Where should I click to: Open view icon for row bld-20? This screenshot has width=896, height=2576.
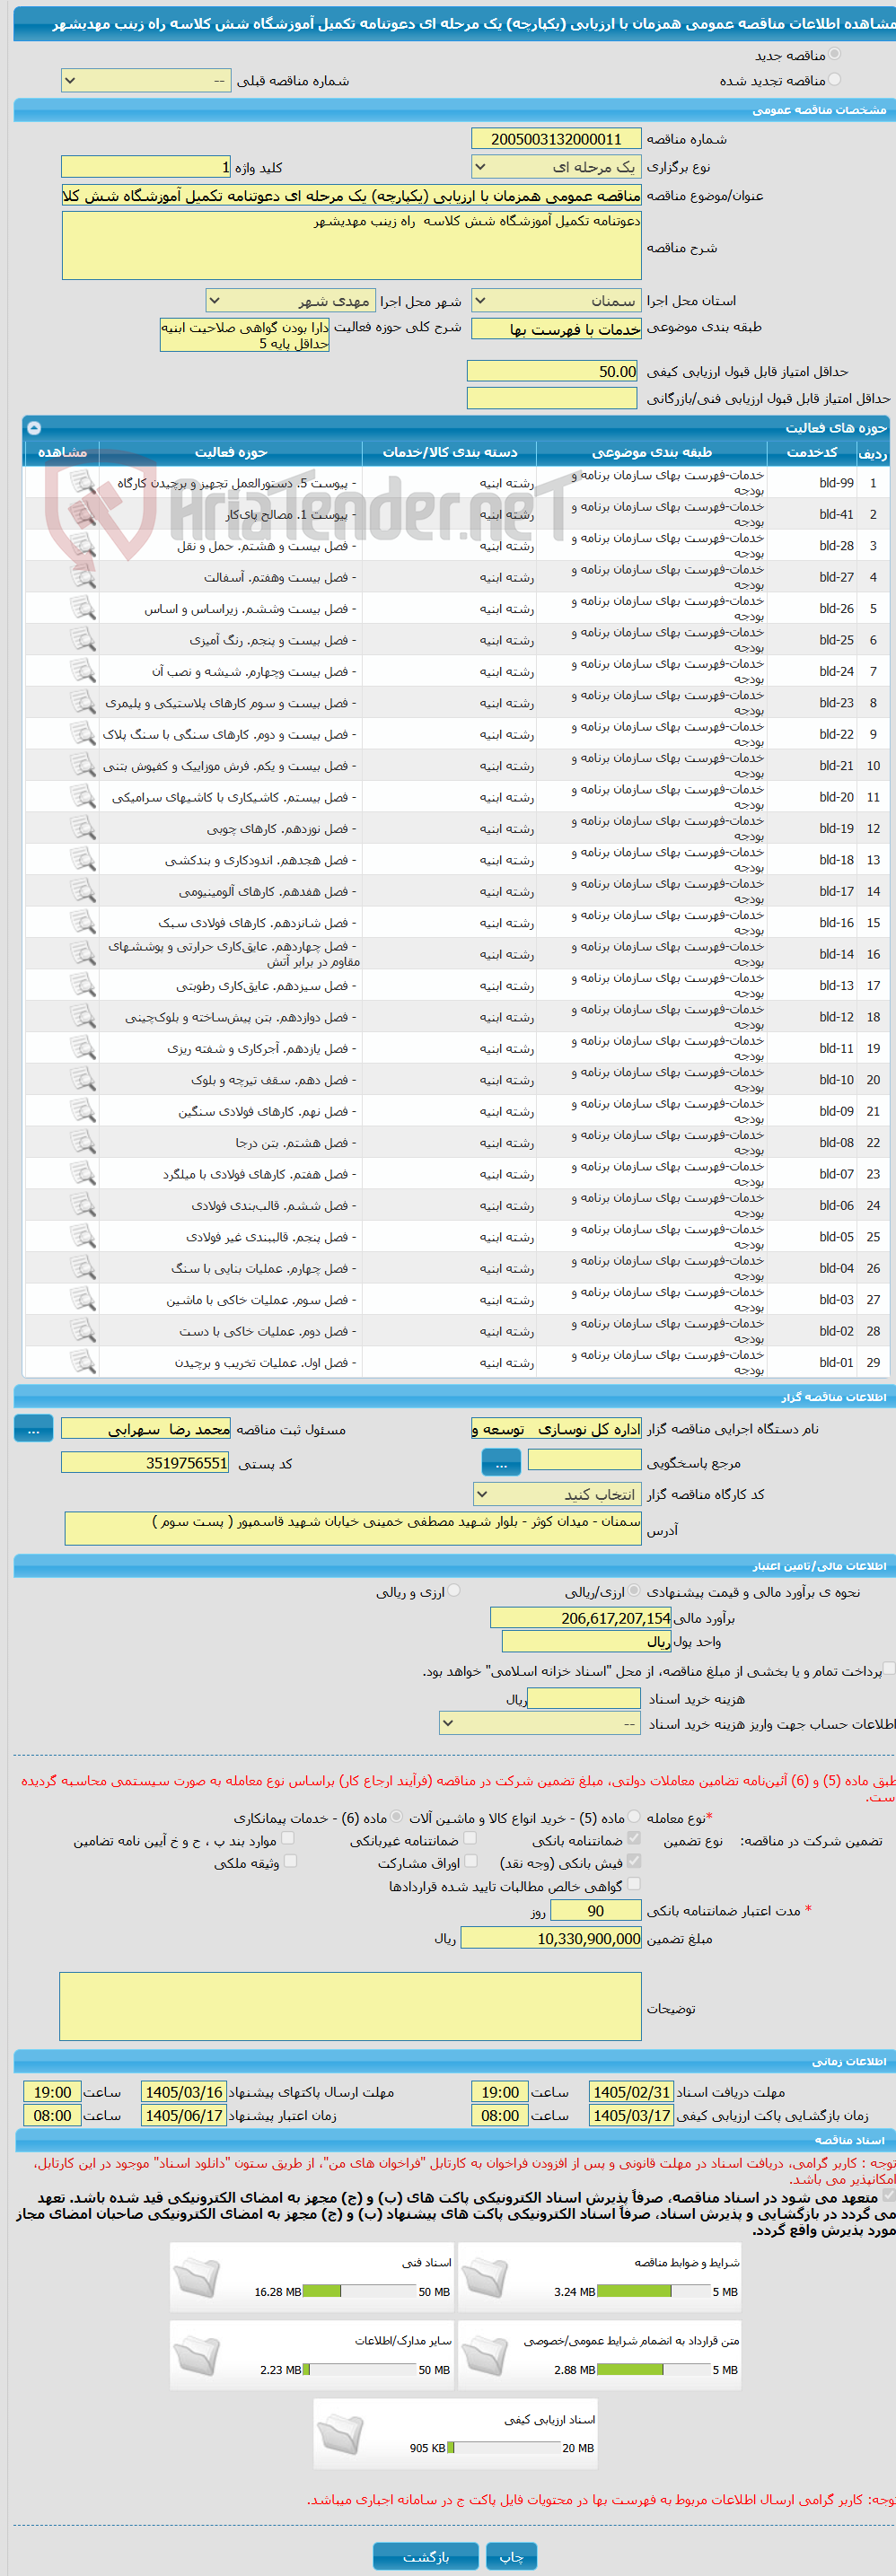[82, 797]
